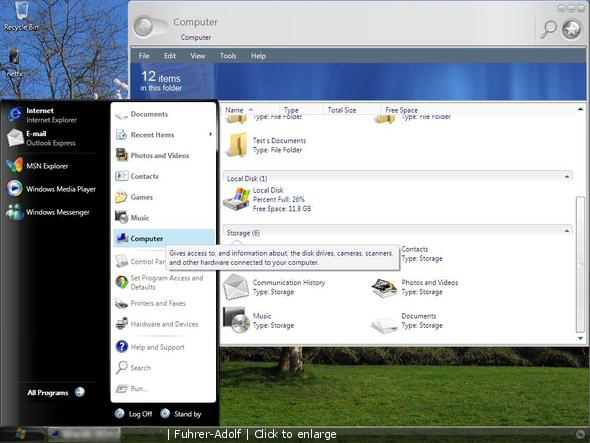
Task: Expand All Programs list
Action: coord(56,392)
